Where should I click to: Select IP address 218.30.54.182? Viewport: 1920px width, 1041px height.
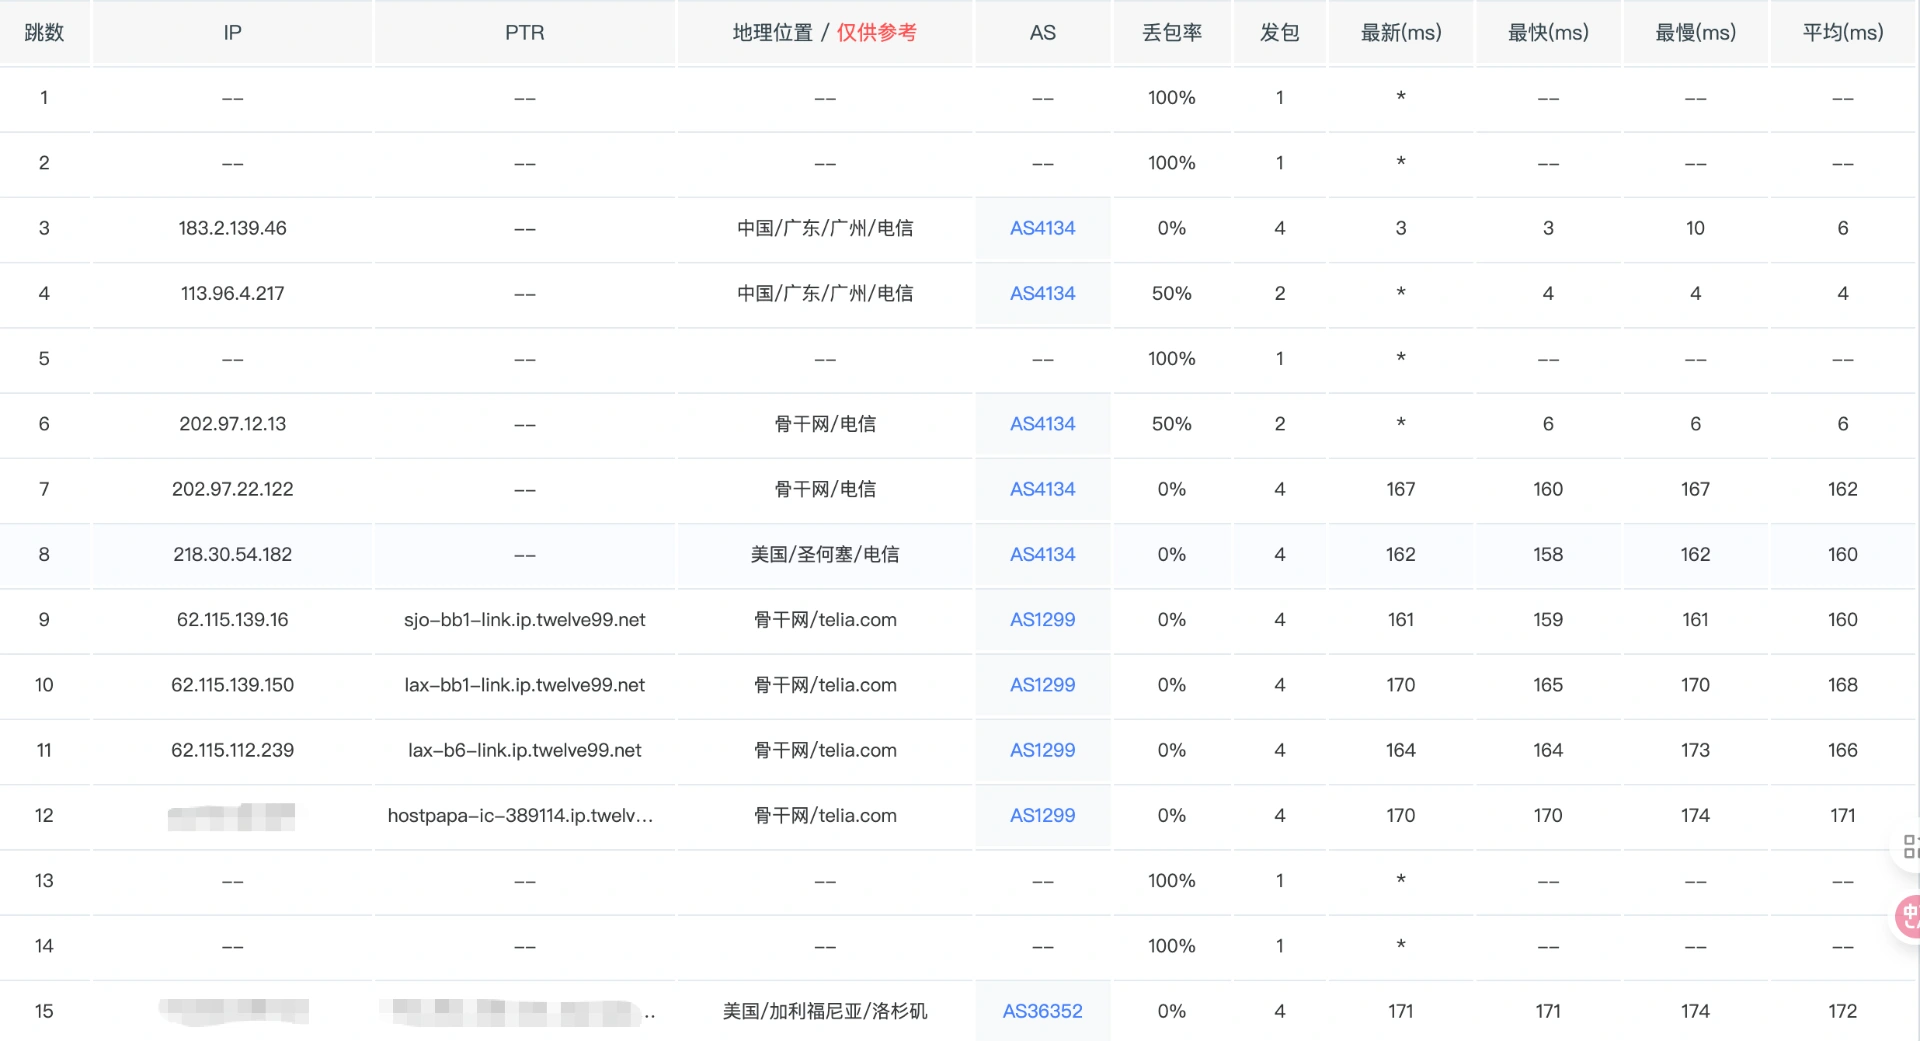click(x=232, y=554)
